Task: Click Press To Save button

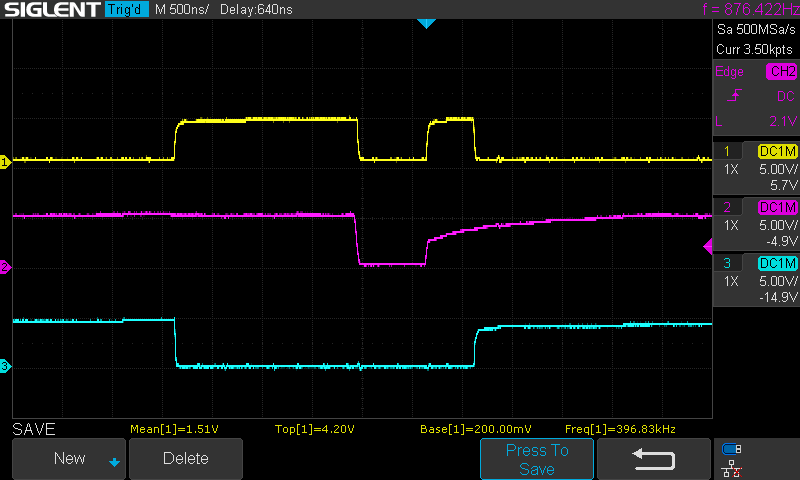Action: (537, 459)
